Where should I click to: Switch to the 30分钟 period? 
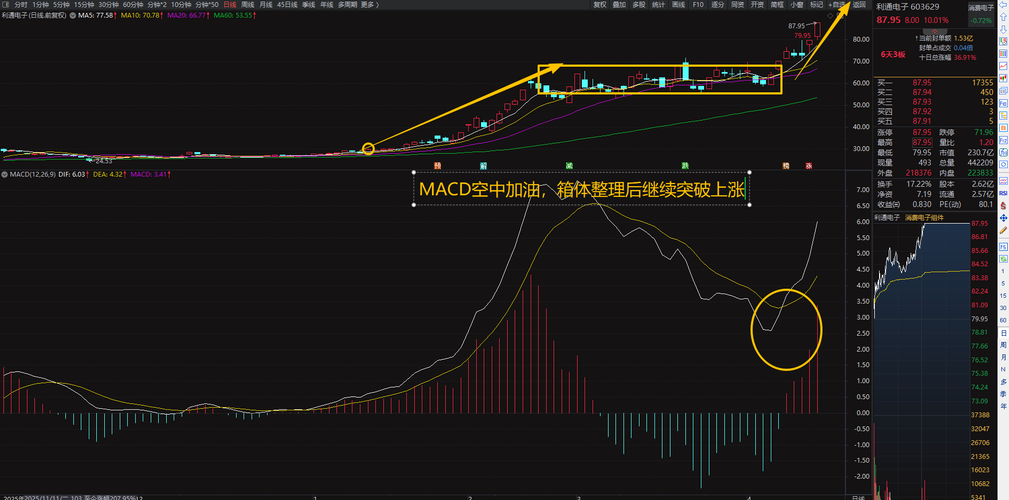pyautogui.click(x=109, y=5)
